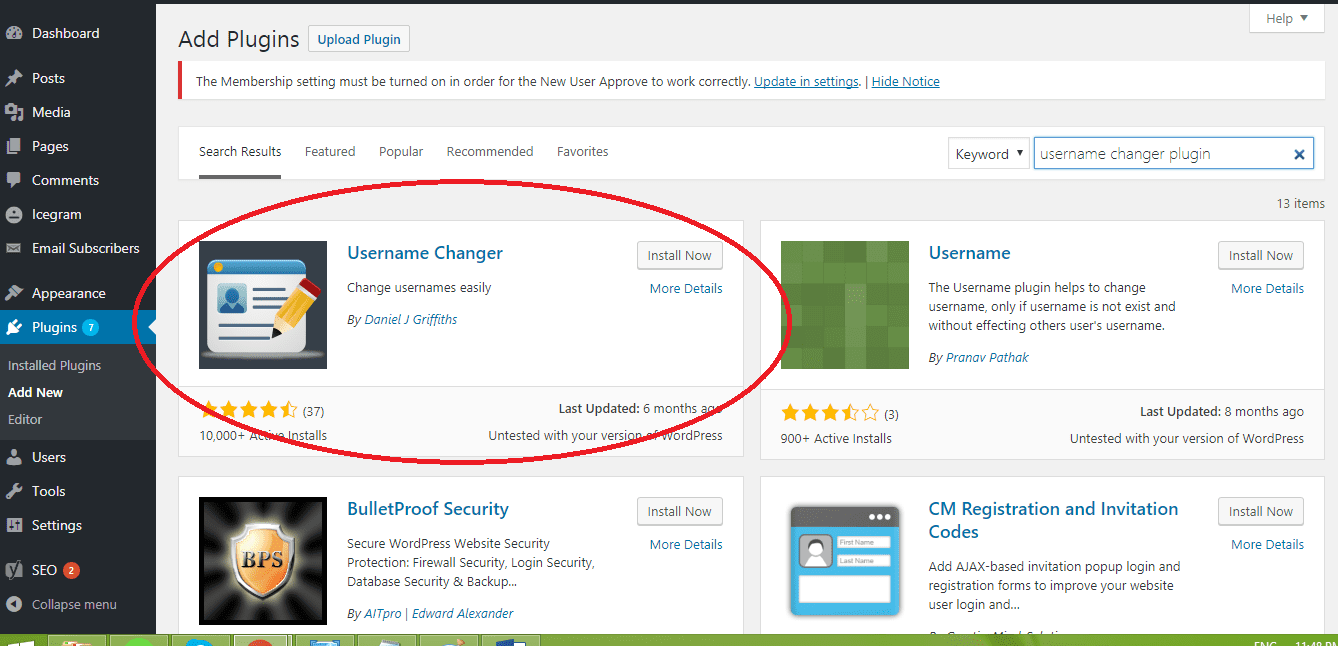Viewport: 1338px width, 646px height.
Task: Clear the plugin search field with X
Action: pyautogui.click(x=1299, y=154)
